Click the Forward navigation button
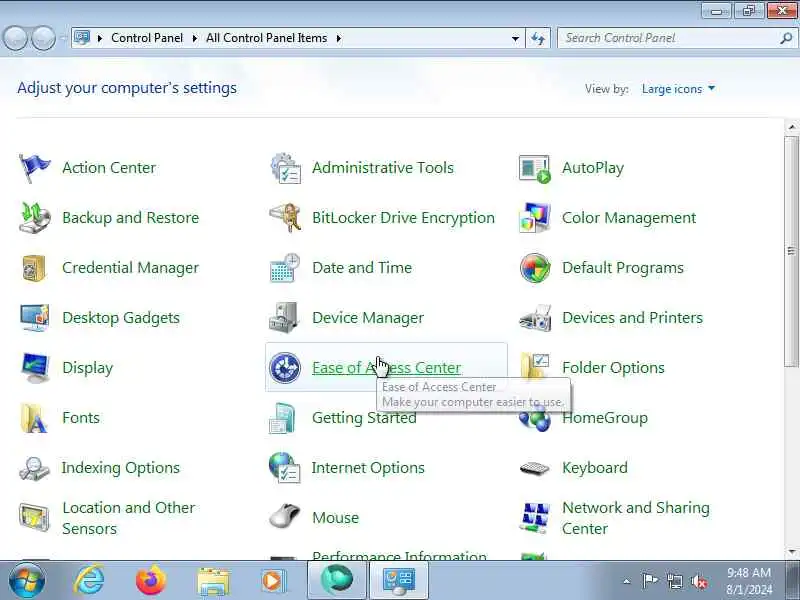This screenshot has width=800, height=600. coord(44,38)
